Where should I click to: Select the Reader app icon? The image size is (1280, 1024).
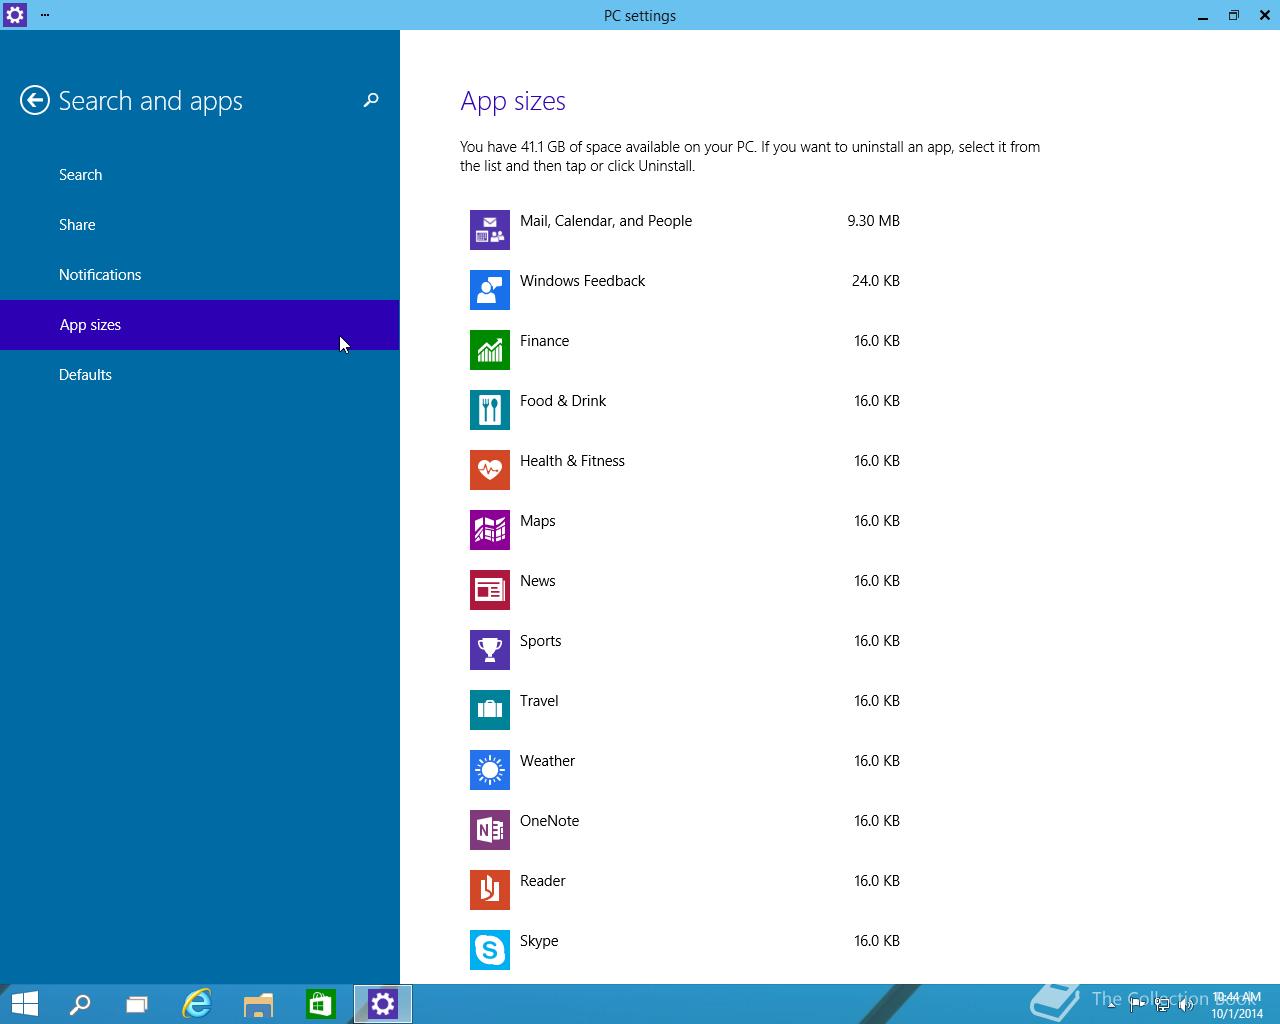point(490,890)
